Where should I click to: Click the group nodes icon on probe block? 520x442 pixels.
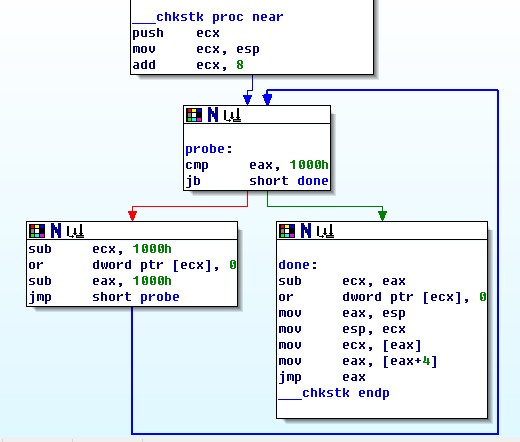232,116
